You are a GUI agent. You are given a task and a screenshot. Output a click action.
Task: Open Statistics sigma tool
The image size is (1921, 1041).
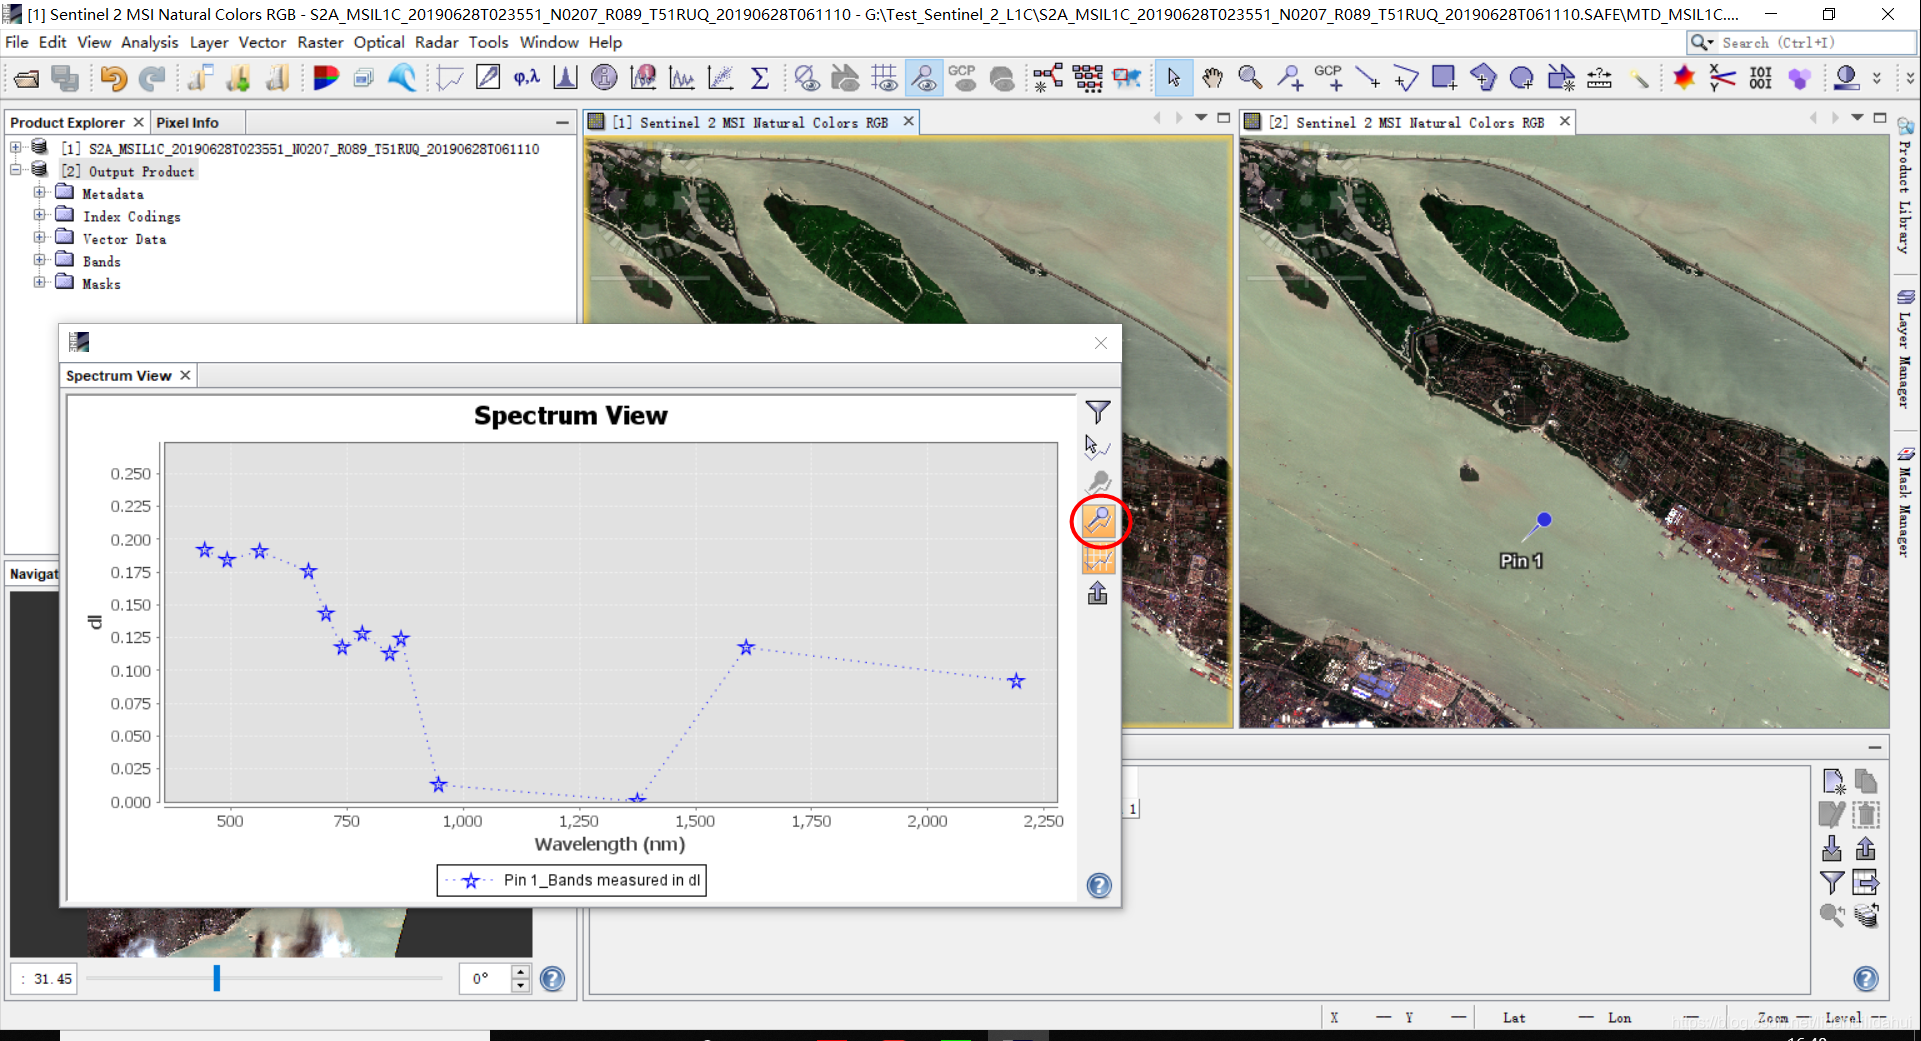(759, 78)
